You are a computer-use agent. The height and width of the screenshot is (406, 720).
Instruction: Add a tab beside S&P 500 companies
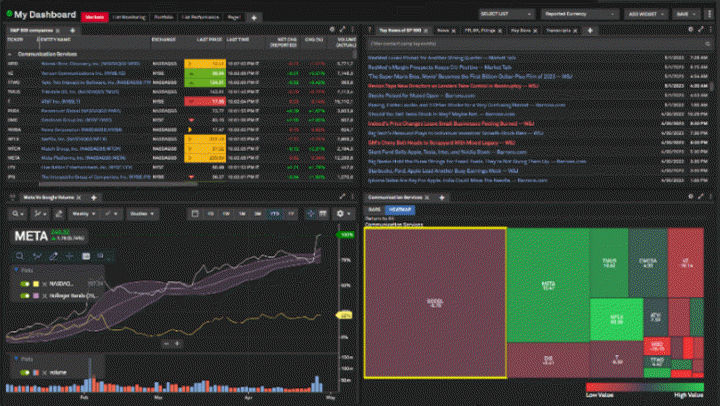pos(72,30)
